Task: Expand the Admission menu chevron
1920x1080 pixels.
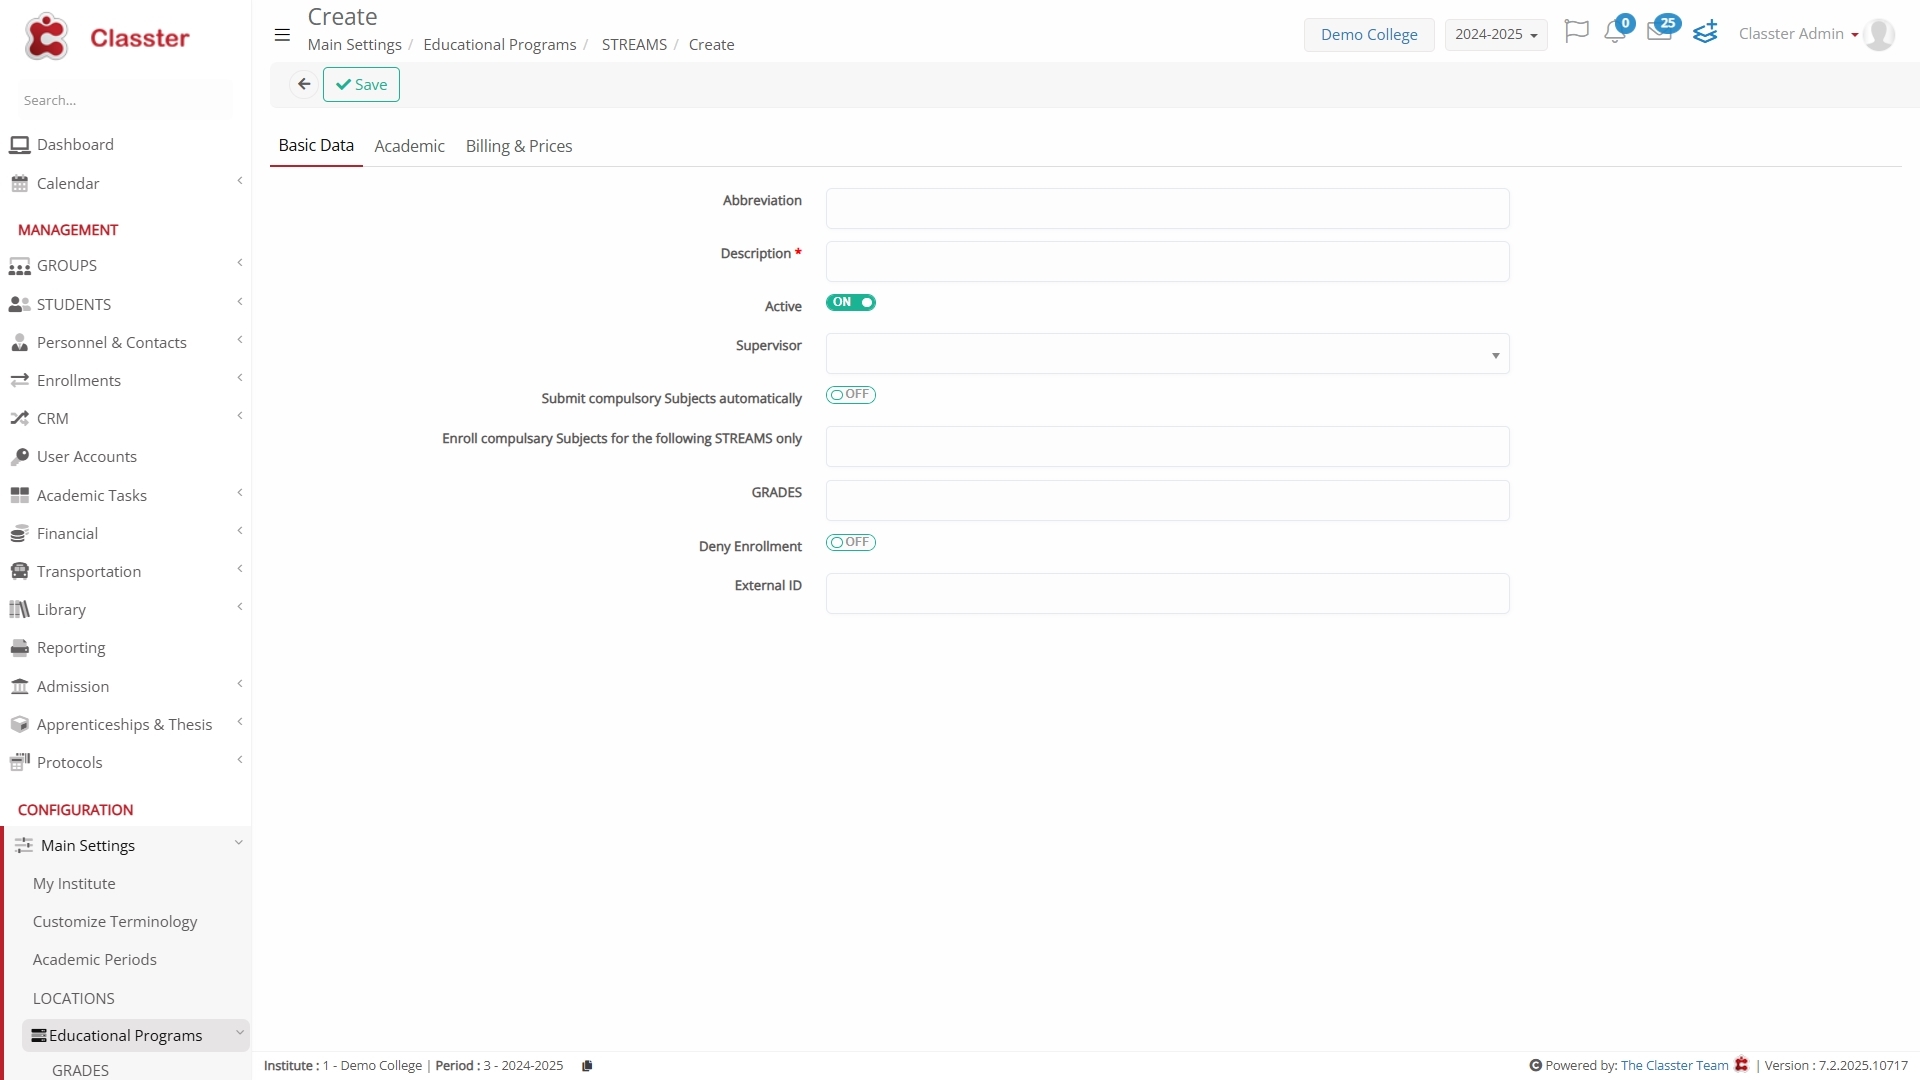Action: pos(240,684)
